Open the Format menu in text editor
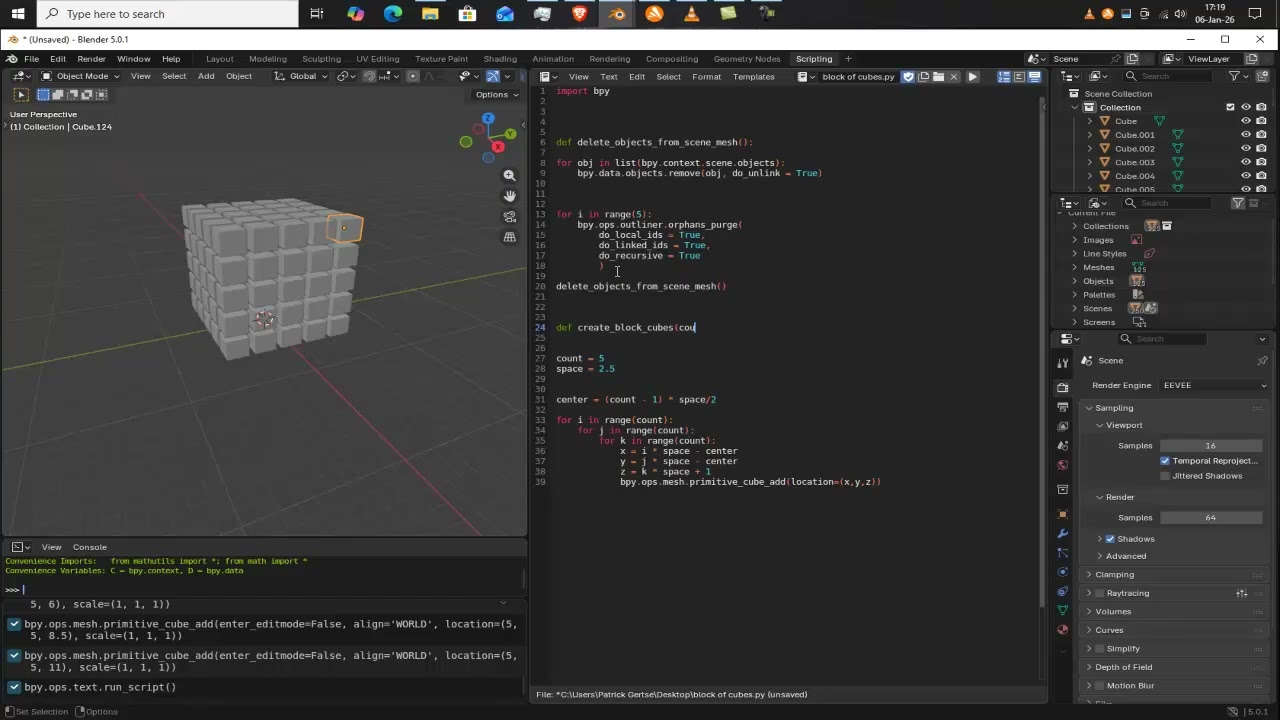Viewport: 1280px width, 720px height. pos(706,76)
